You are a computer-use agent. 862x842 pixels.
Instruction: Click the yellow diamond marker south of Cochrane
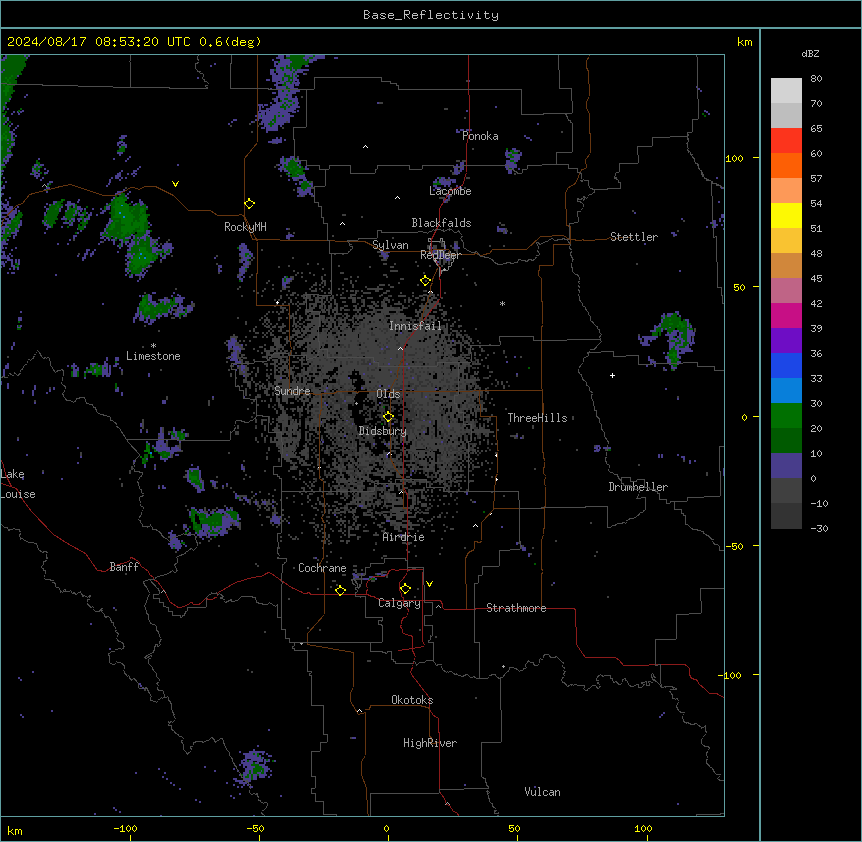click(340, 591)
